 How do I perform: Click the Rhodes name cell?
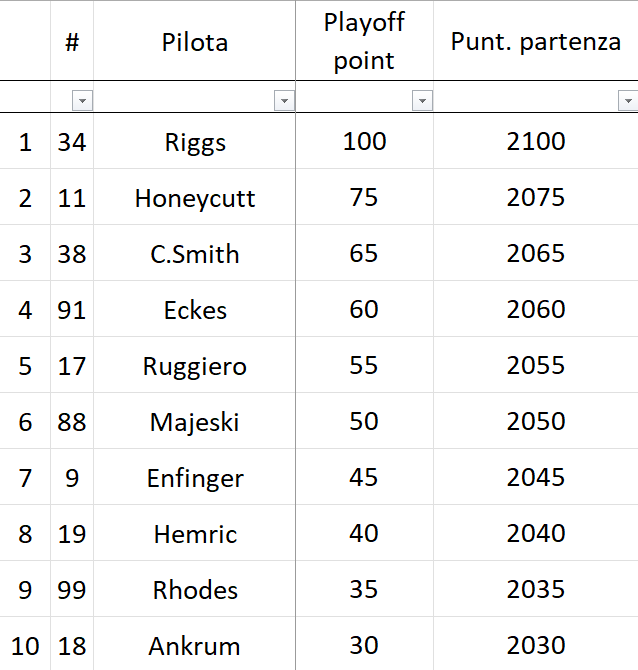click(x=194, y=589)
